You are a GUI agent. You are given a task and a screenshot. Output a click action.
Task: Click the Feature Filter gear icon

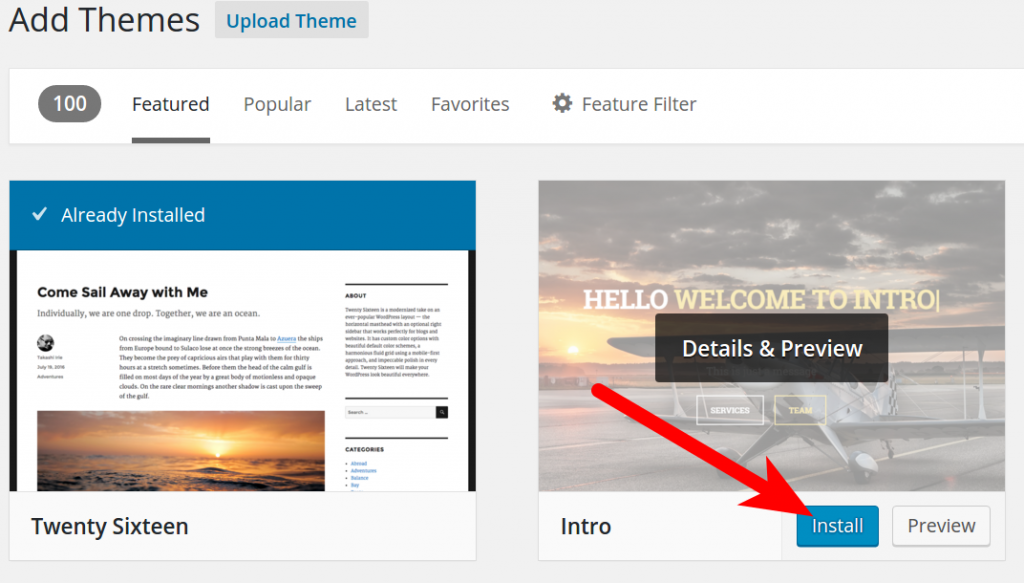(562, 103)
